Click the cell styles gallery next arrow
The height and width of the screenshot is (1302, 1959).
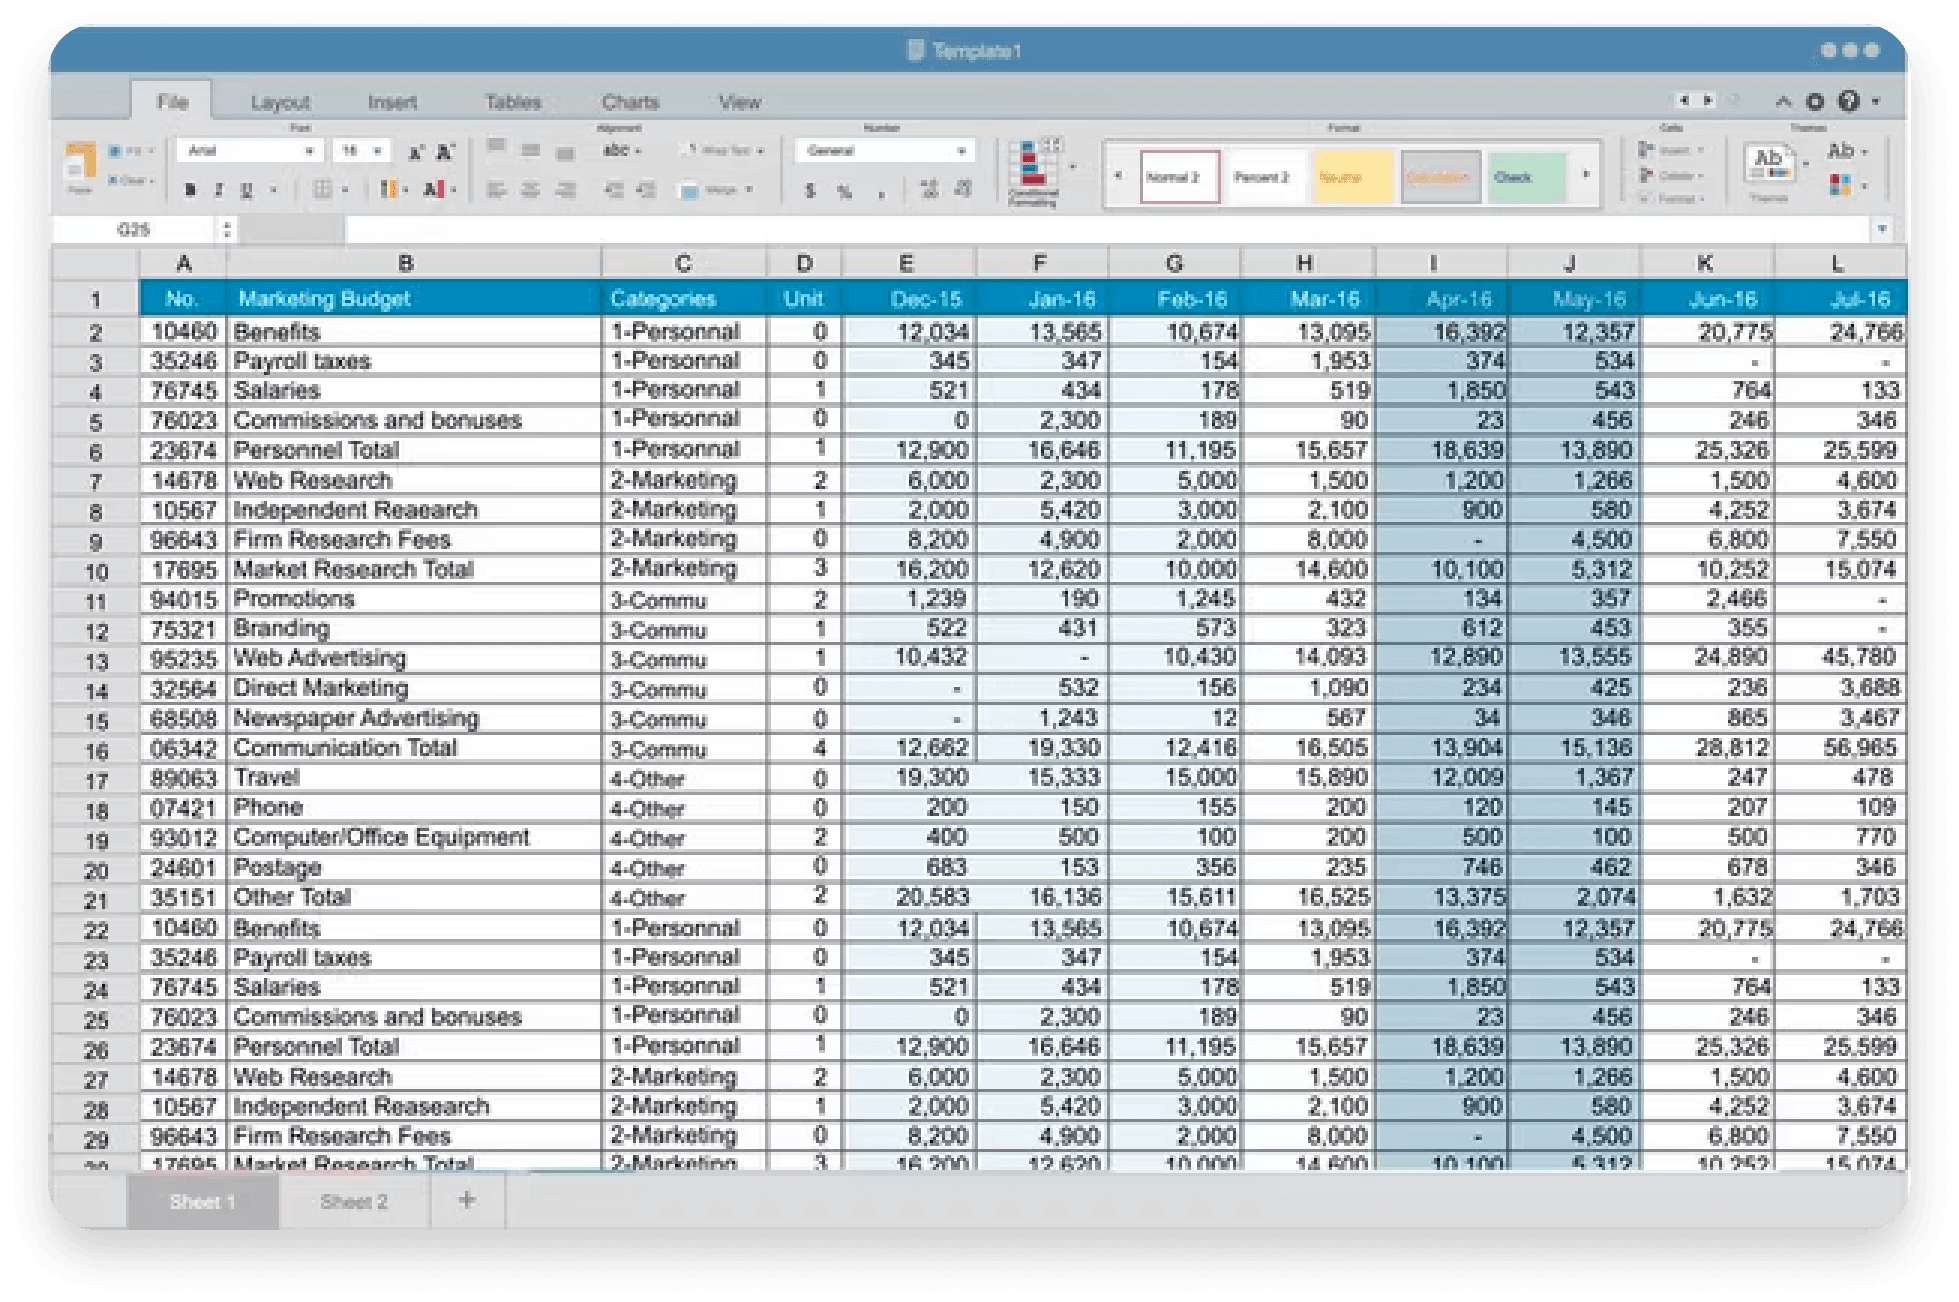[1586, 175]
